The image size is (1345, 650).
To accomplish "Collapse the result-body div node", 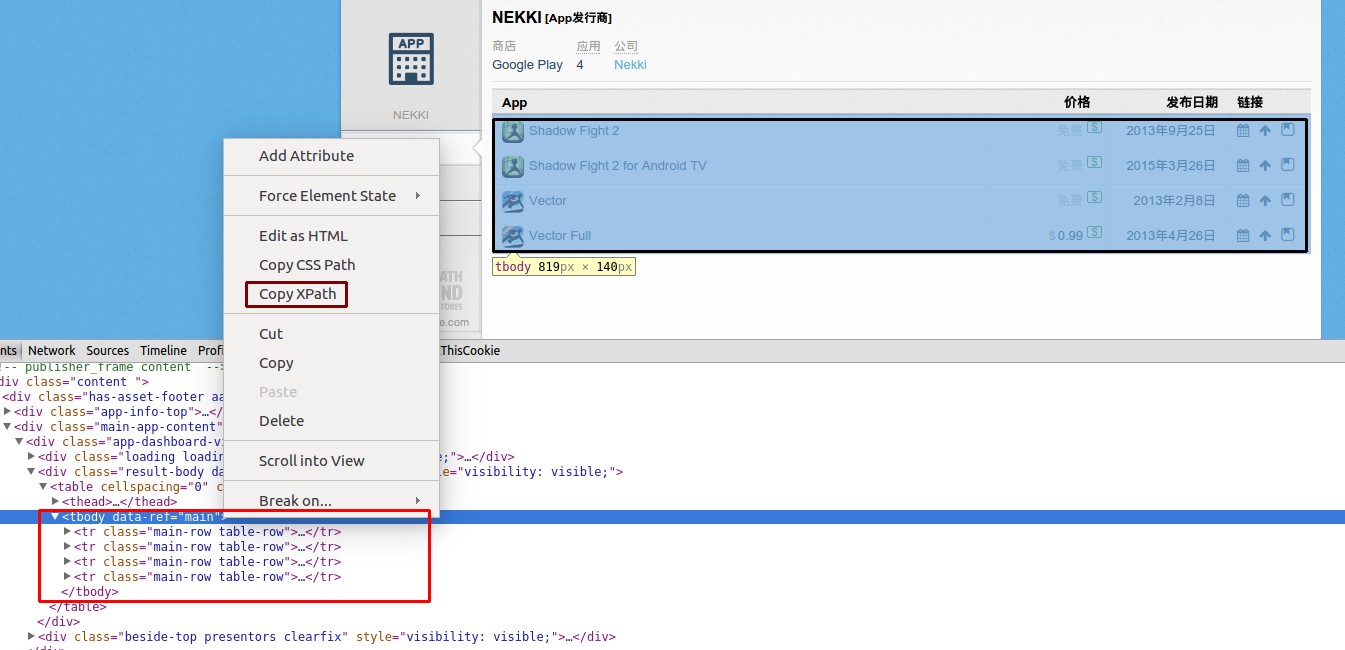I will click(x=31, y=472).
